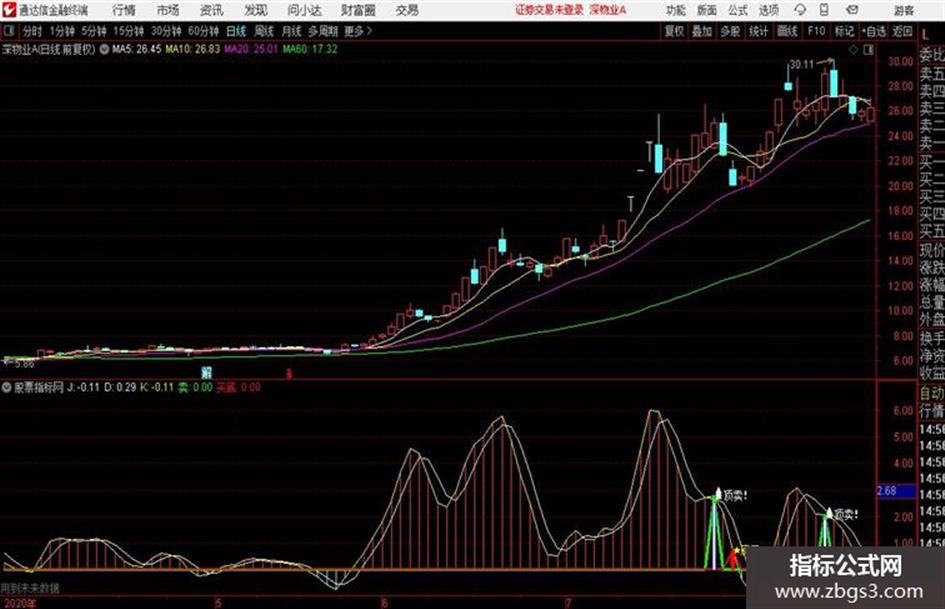Screen dimensions: 945x609
Task: Open the 资讯 menu
Action: tap(211, 10)
